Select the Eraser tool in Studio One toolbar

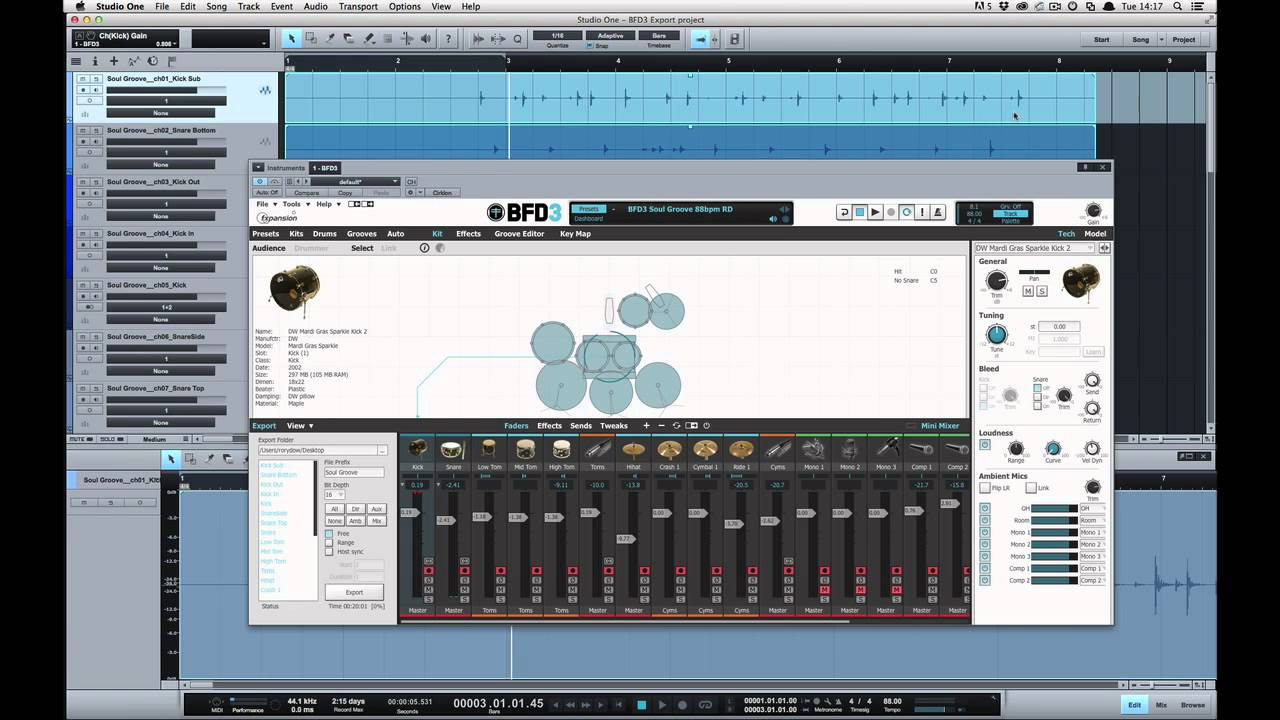click(x=349, y=39)
